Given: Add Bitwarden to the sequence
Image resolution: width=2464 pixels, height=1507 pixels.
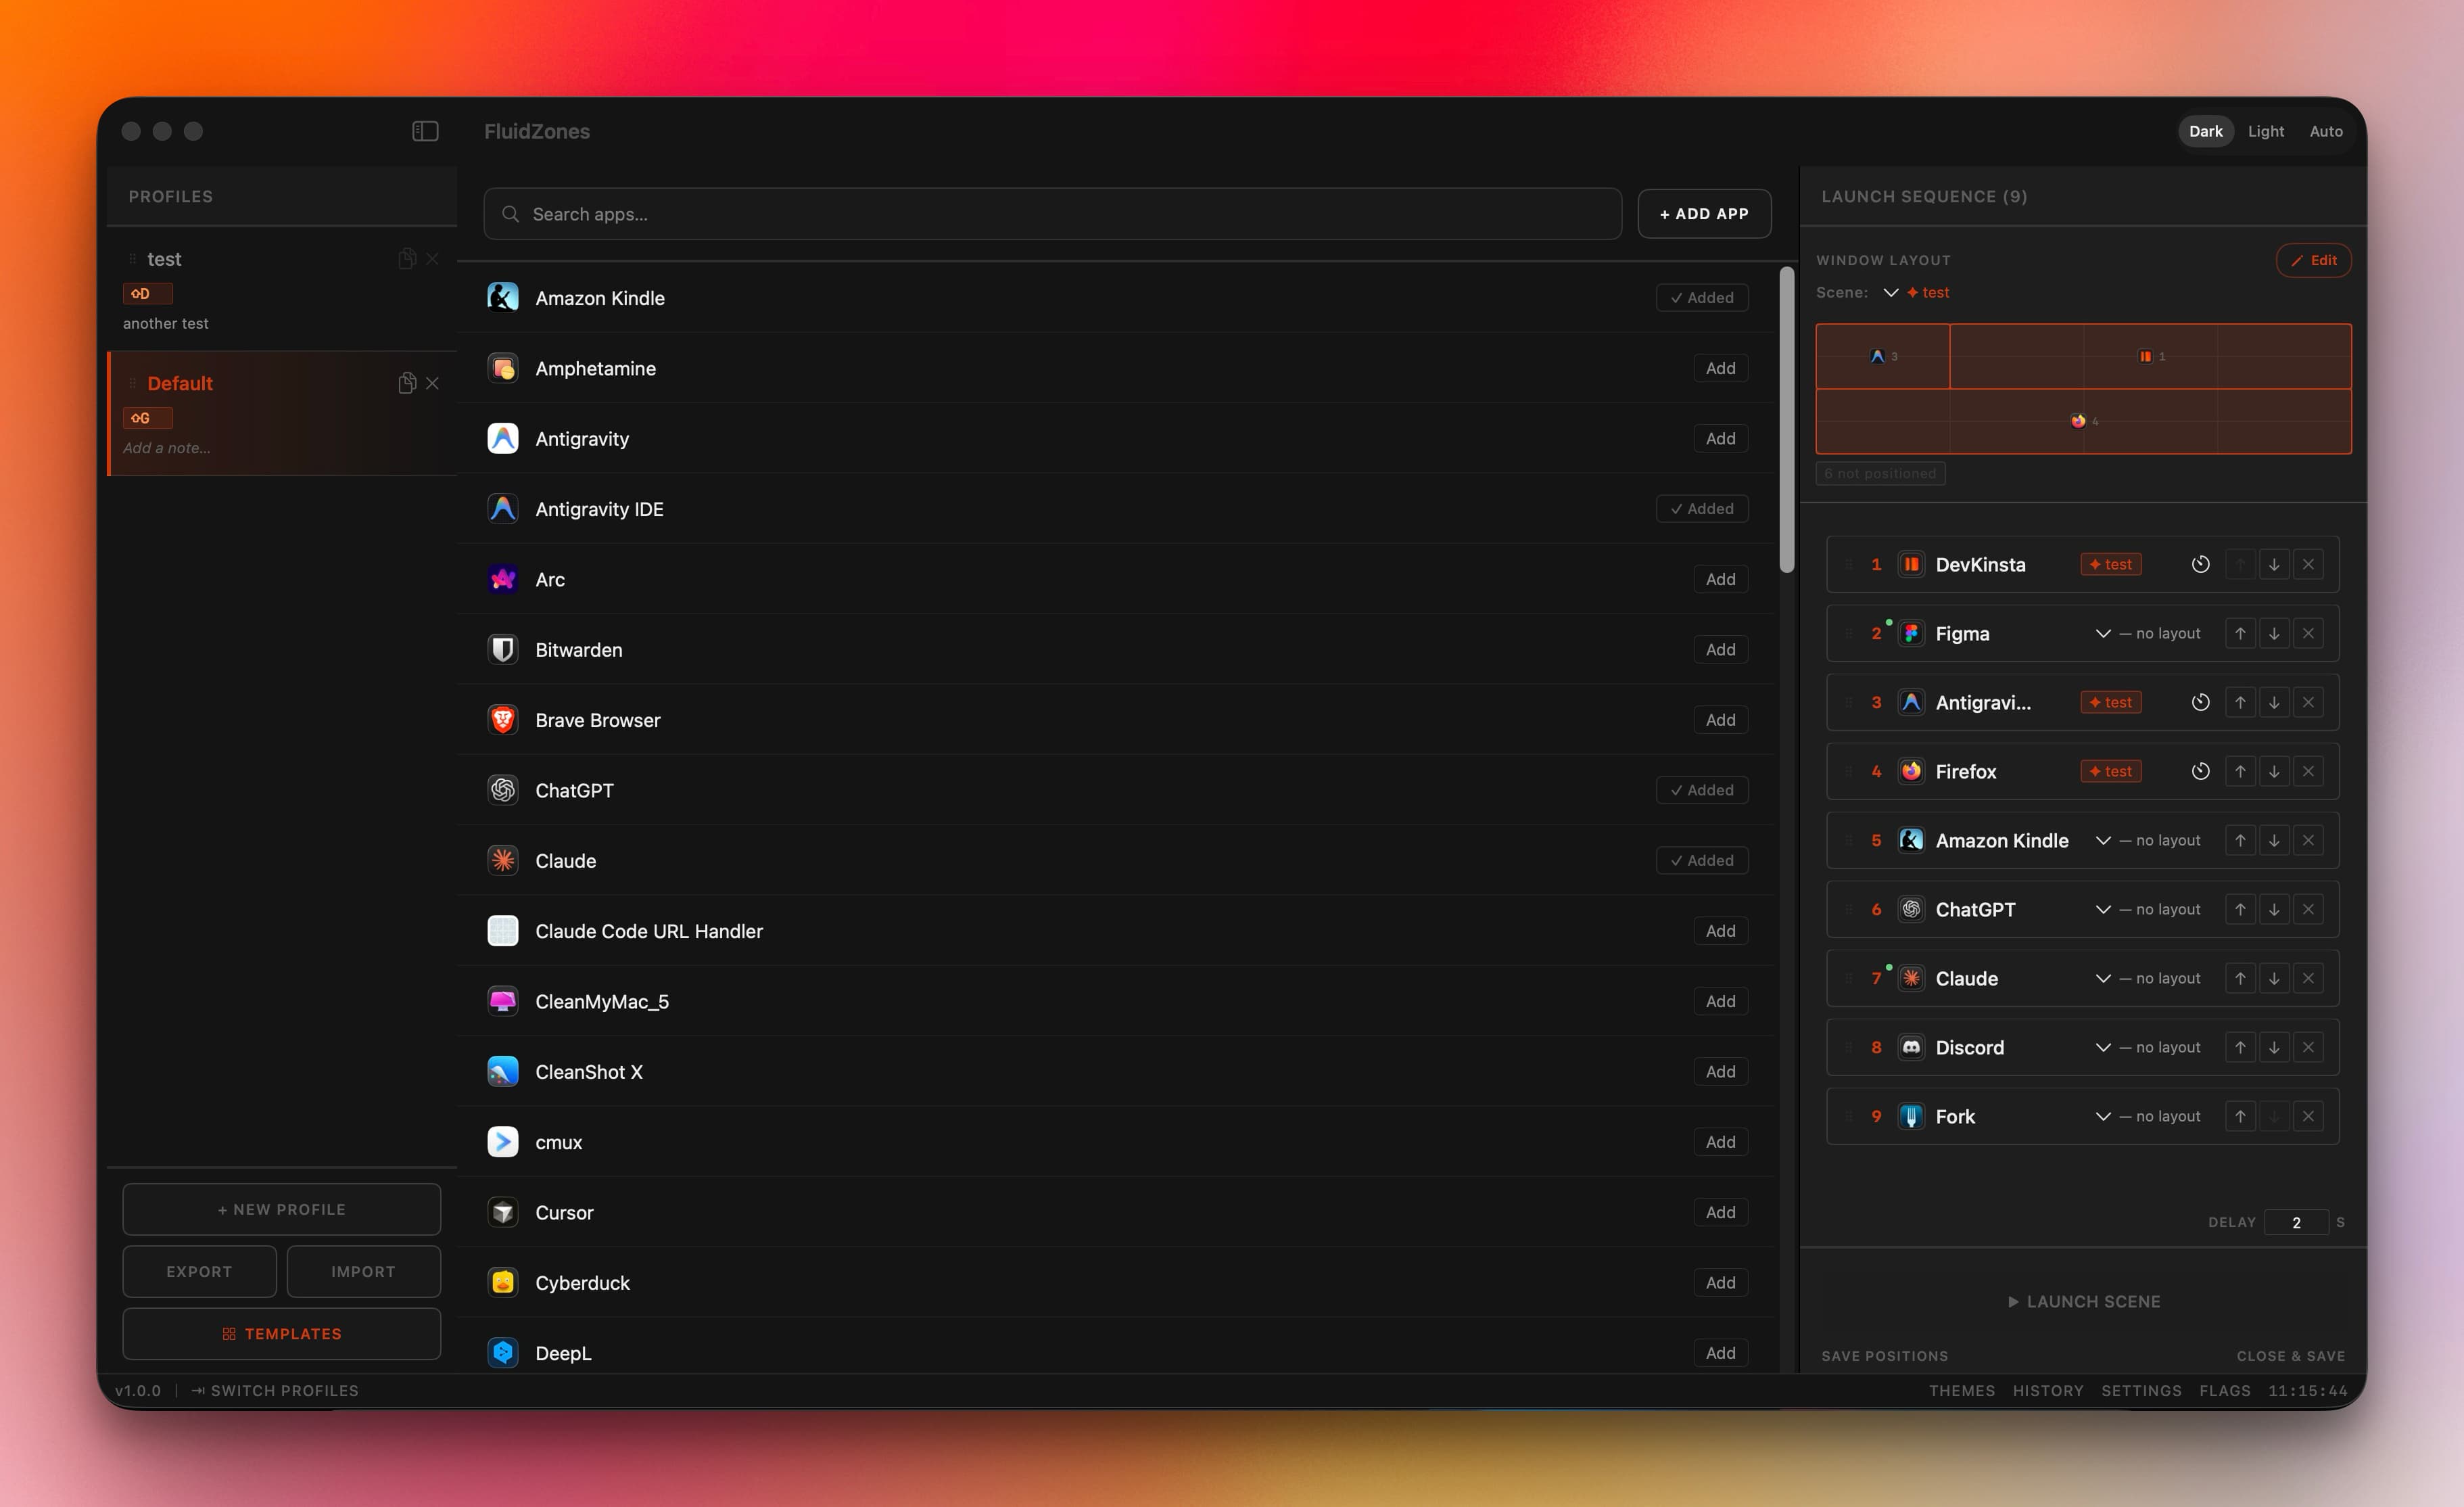Looking at the screenshot, I should (x=1720, y=649).
